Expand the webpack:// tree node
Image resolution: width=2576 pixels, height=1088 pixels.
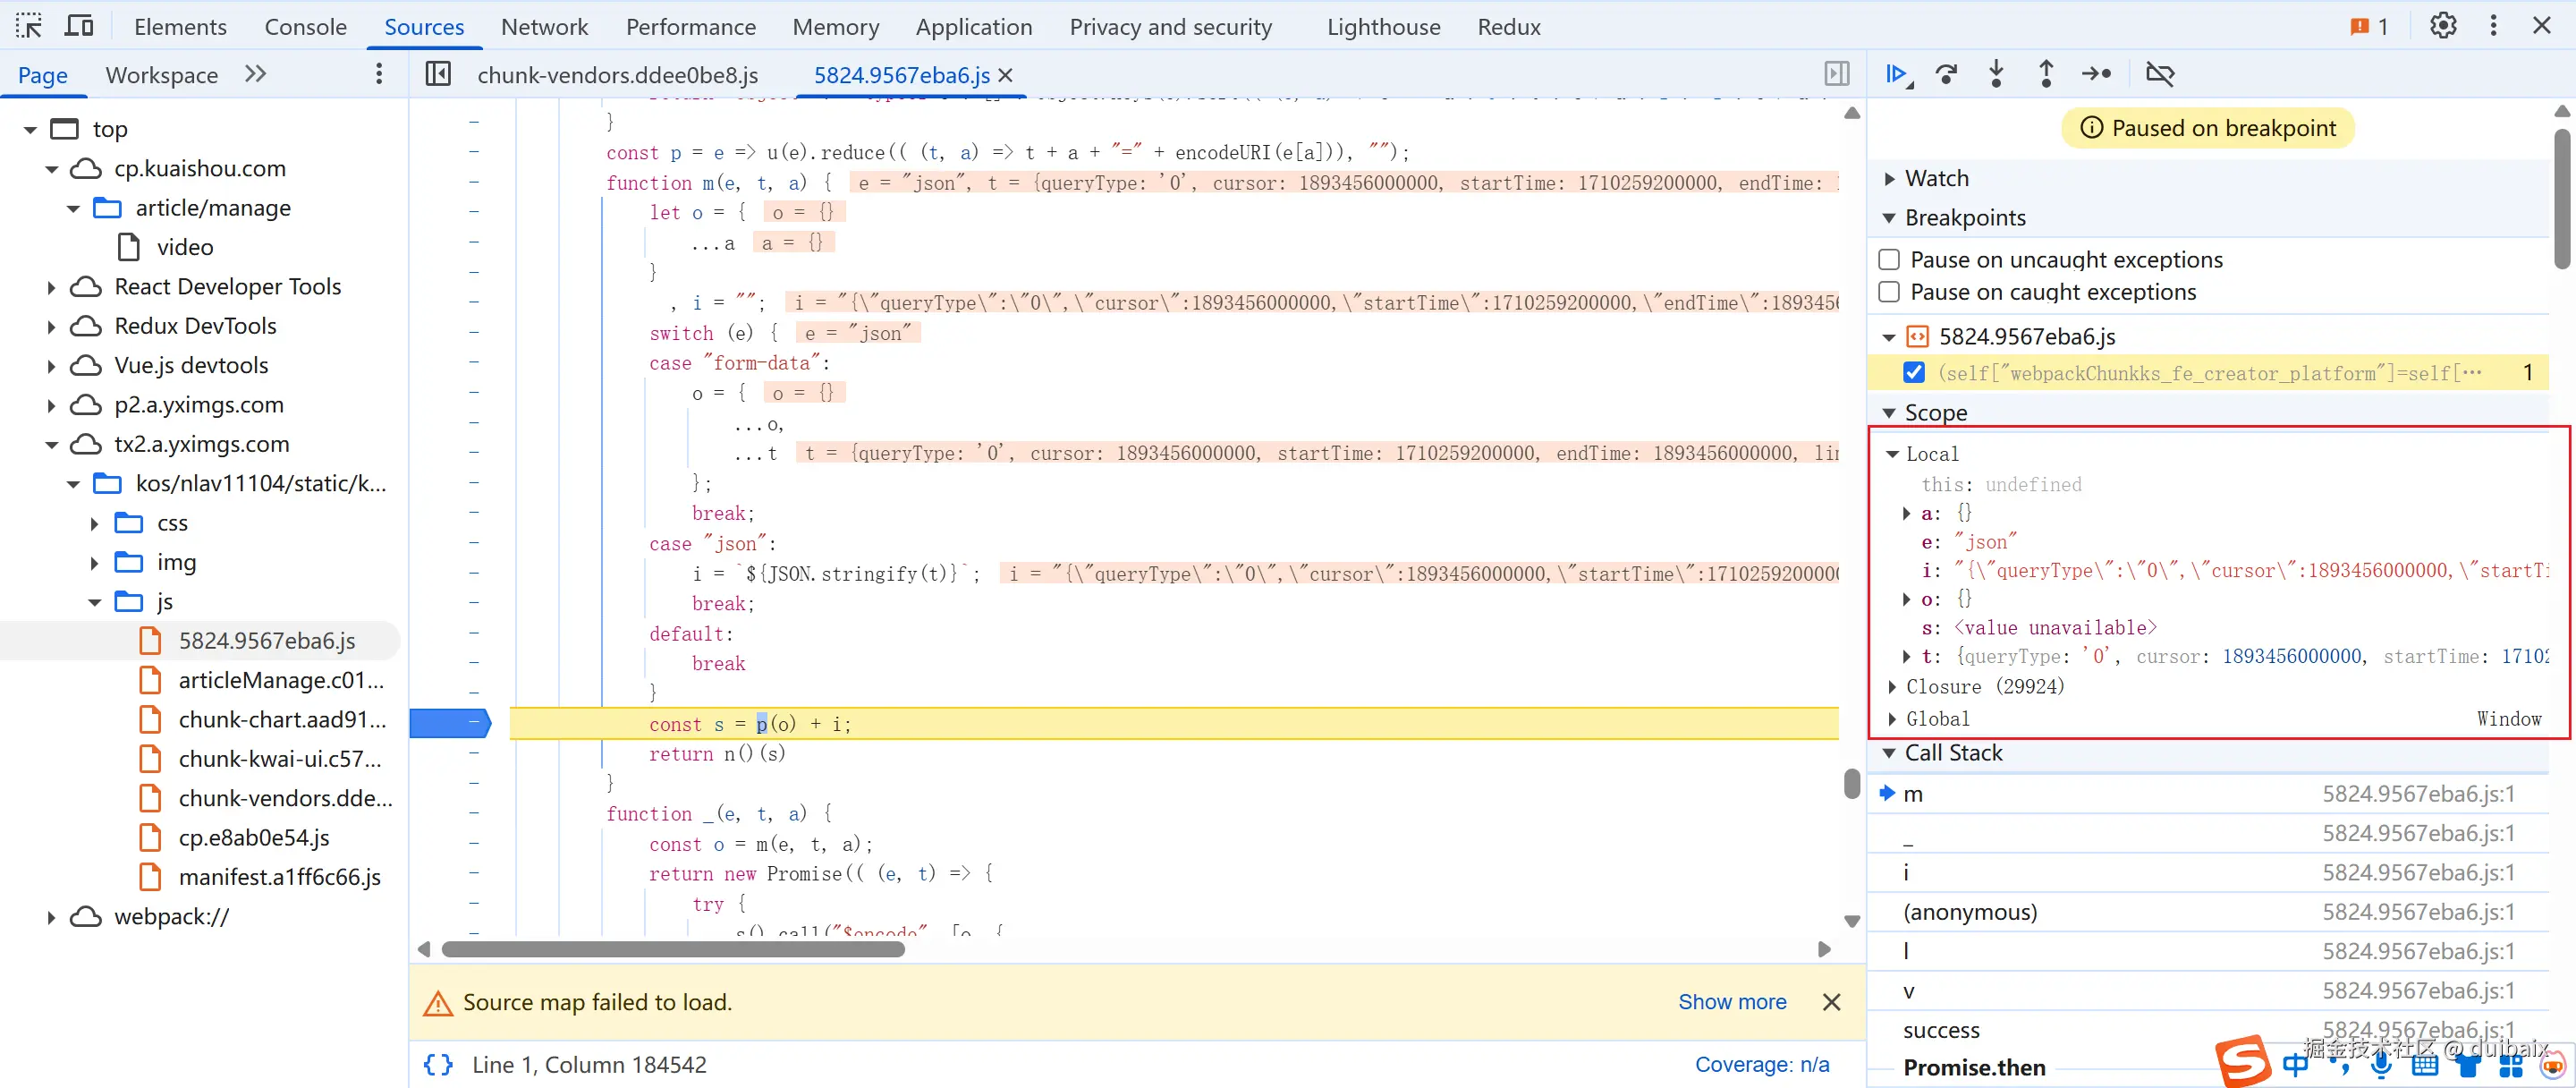click(x=51, y=917)
